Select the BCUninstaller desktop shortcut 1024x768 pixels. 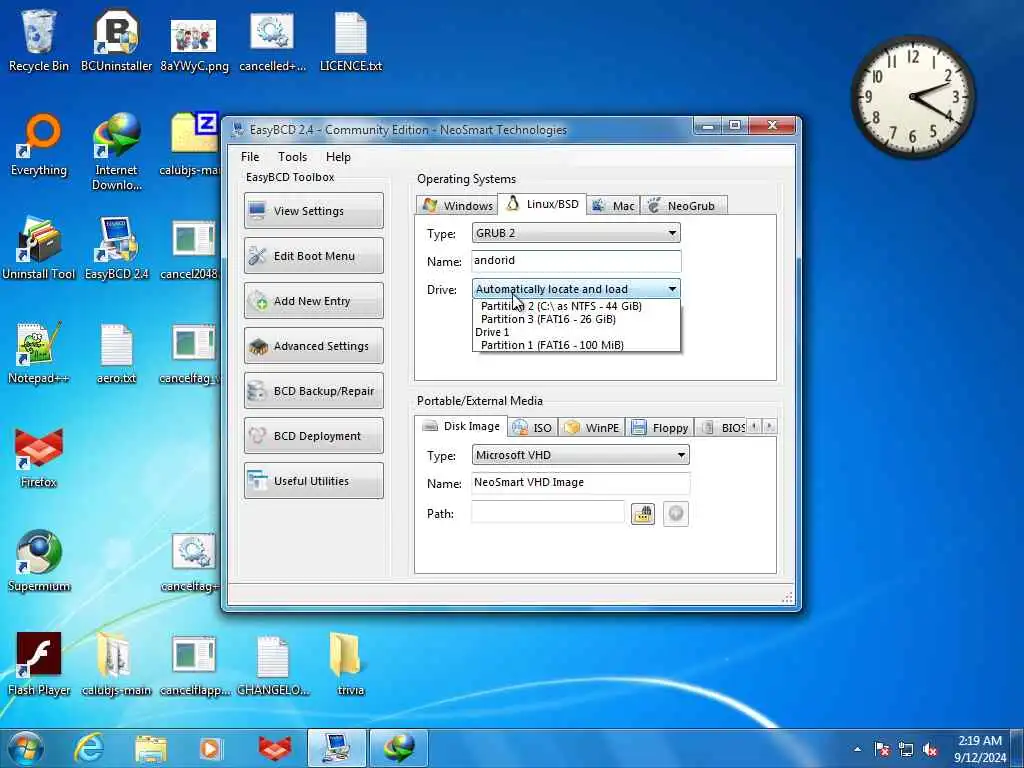pyautogui.click(x=116, y=42)
